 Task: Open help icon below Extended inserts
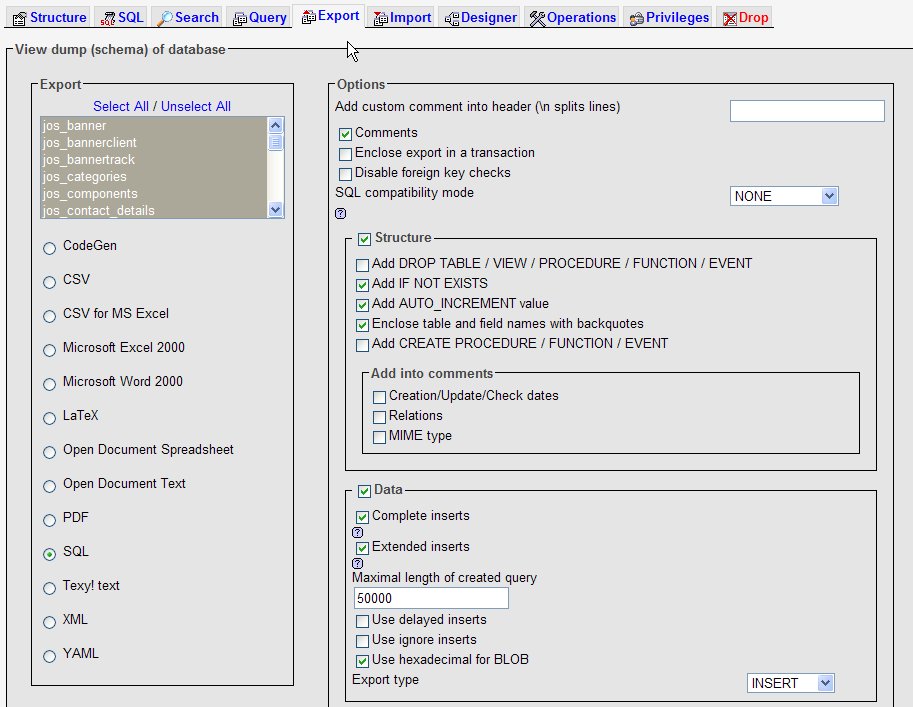358,563
